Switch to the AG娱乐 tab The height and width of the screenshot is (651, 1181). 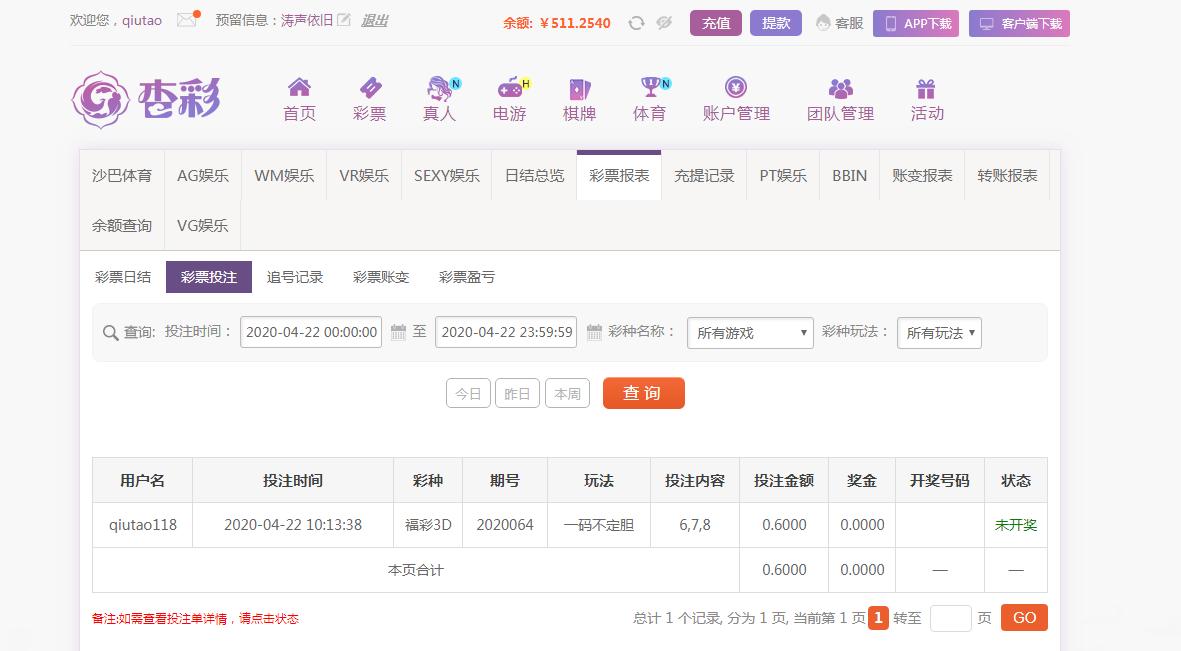(203, 176)
